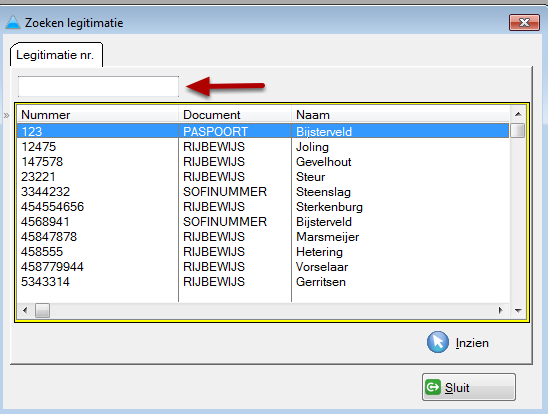Click the horizontal scroll left arrow

[25, 310]
